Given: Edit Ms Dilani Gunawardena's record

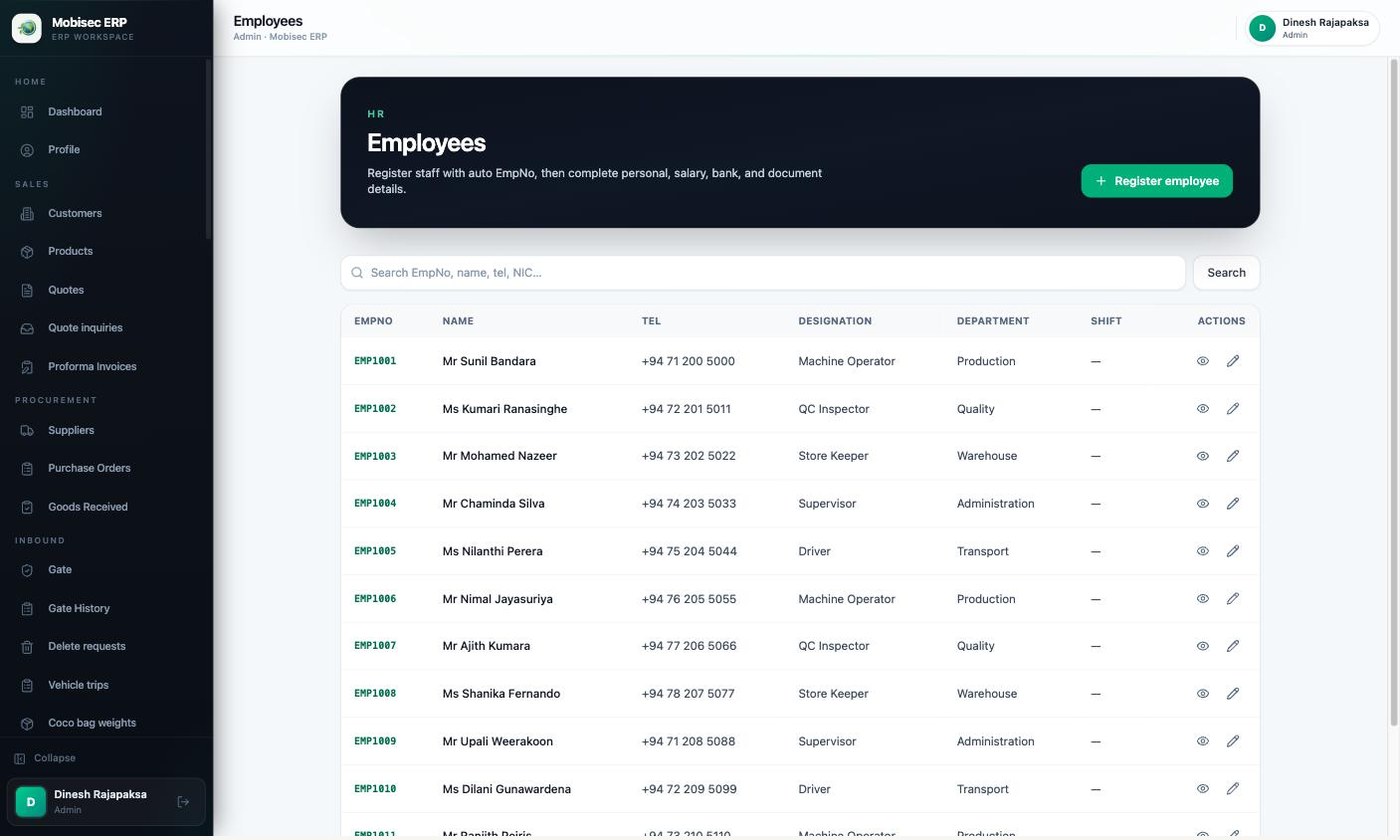Looking at the screenshot, I should coord(1233,789).
